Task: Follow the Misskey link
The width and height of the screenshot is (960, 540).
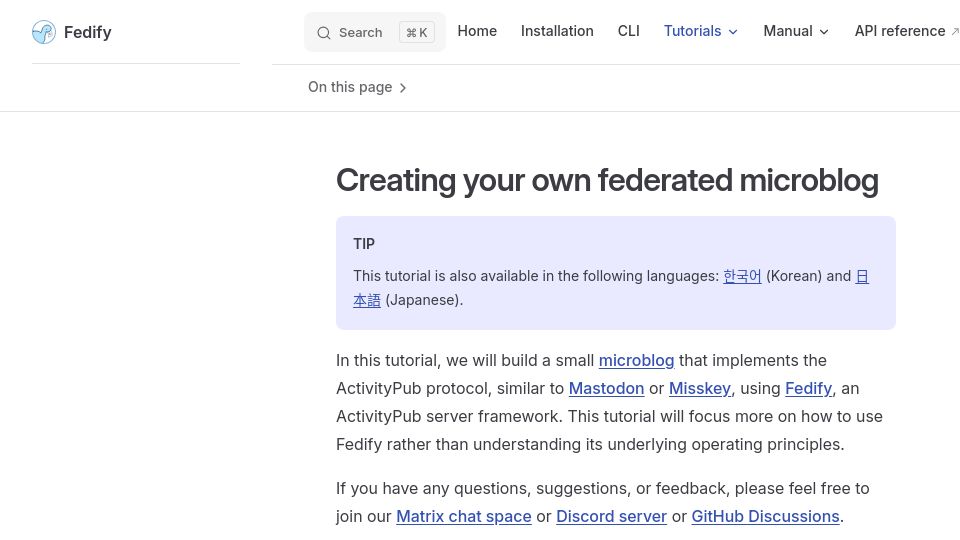Action: click(700, 389)
